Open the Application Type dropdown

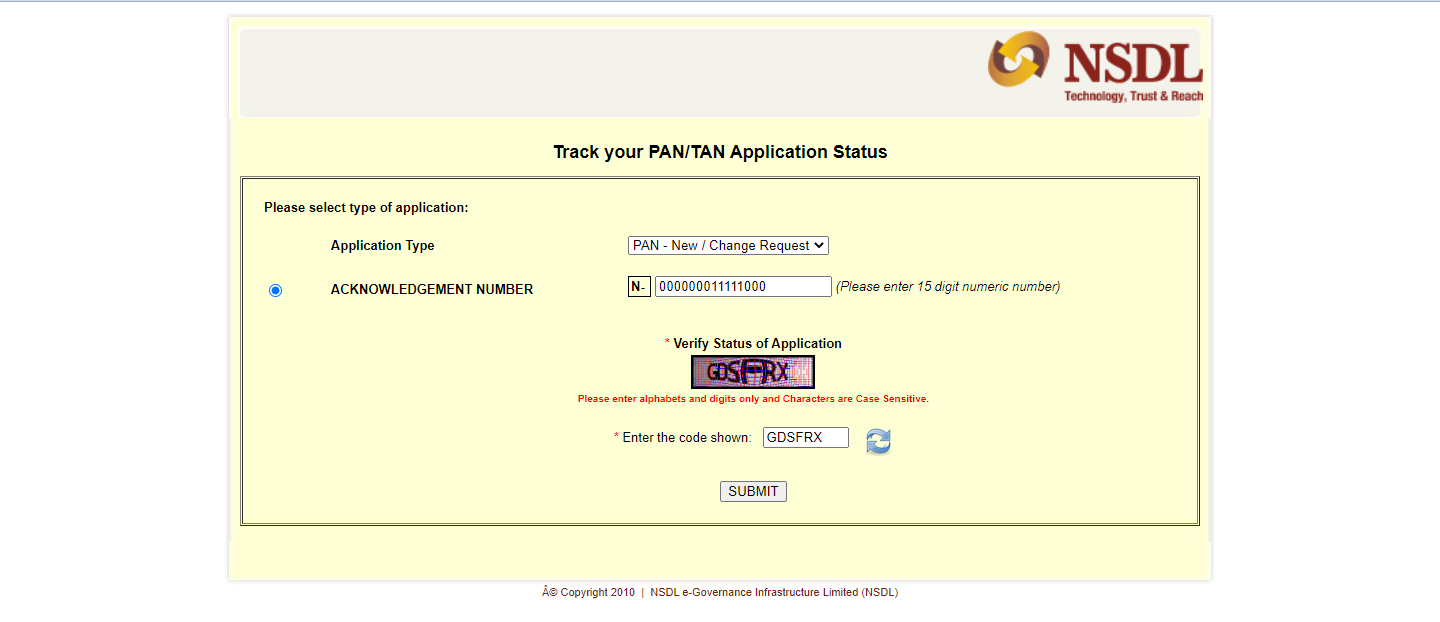tap(728, 246)
